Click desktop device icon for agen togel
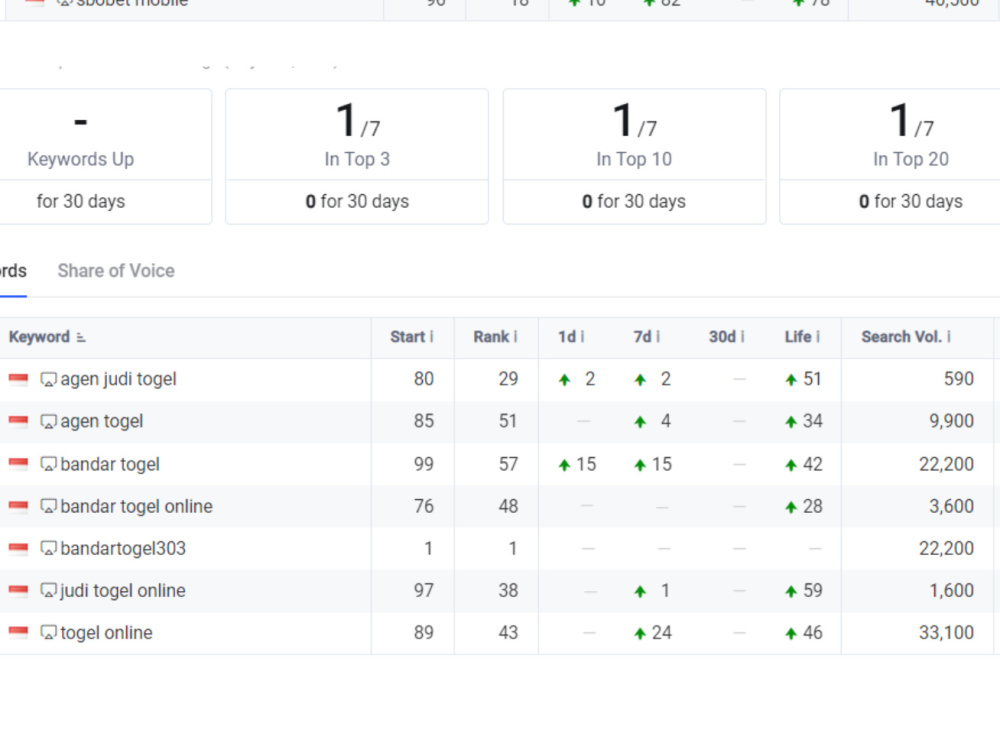 [48, 422]
